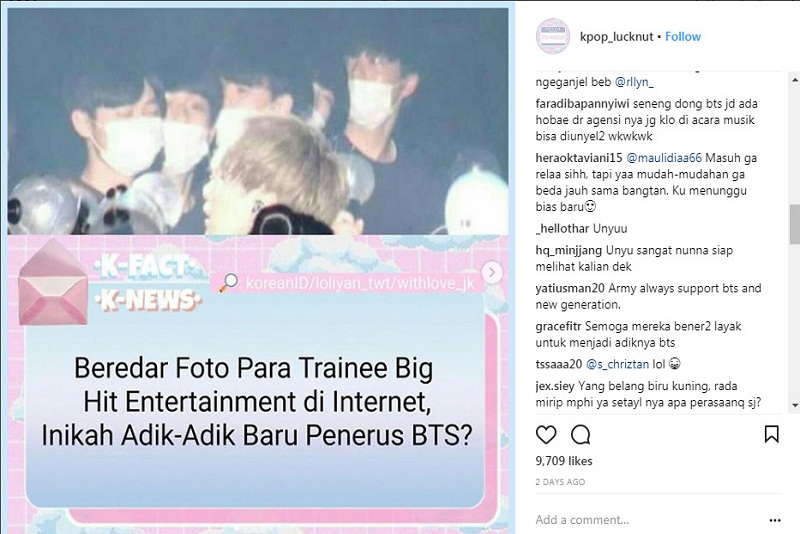Advance to next photo with carousel arrow
The image size is (800, 534).
click(x=492, y=272)
